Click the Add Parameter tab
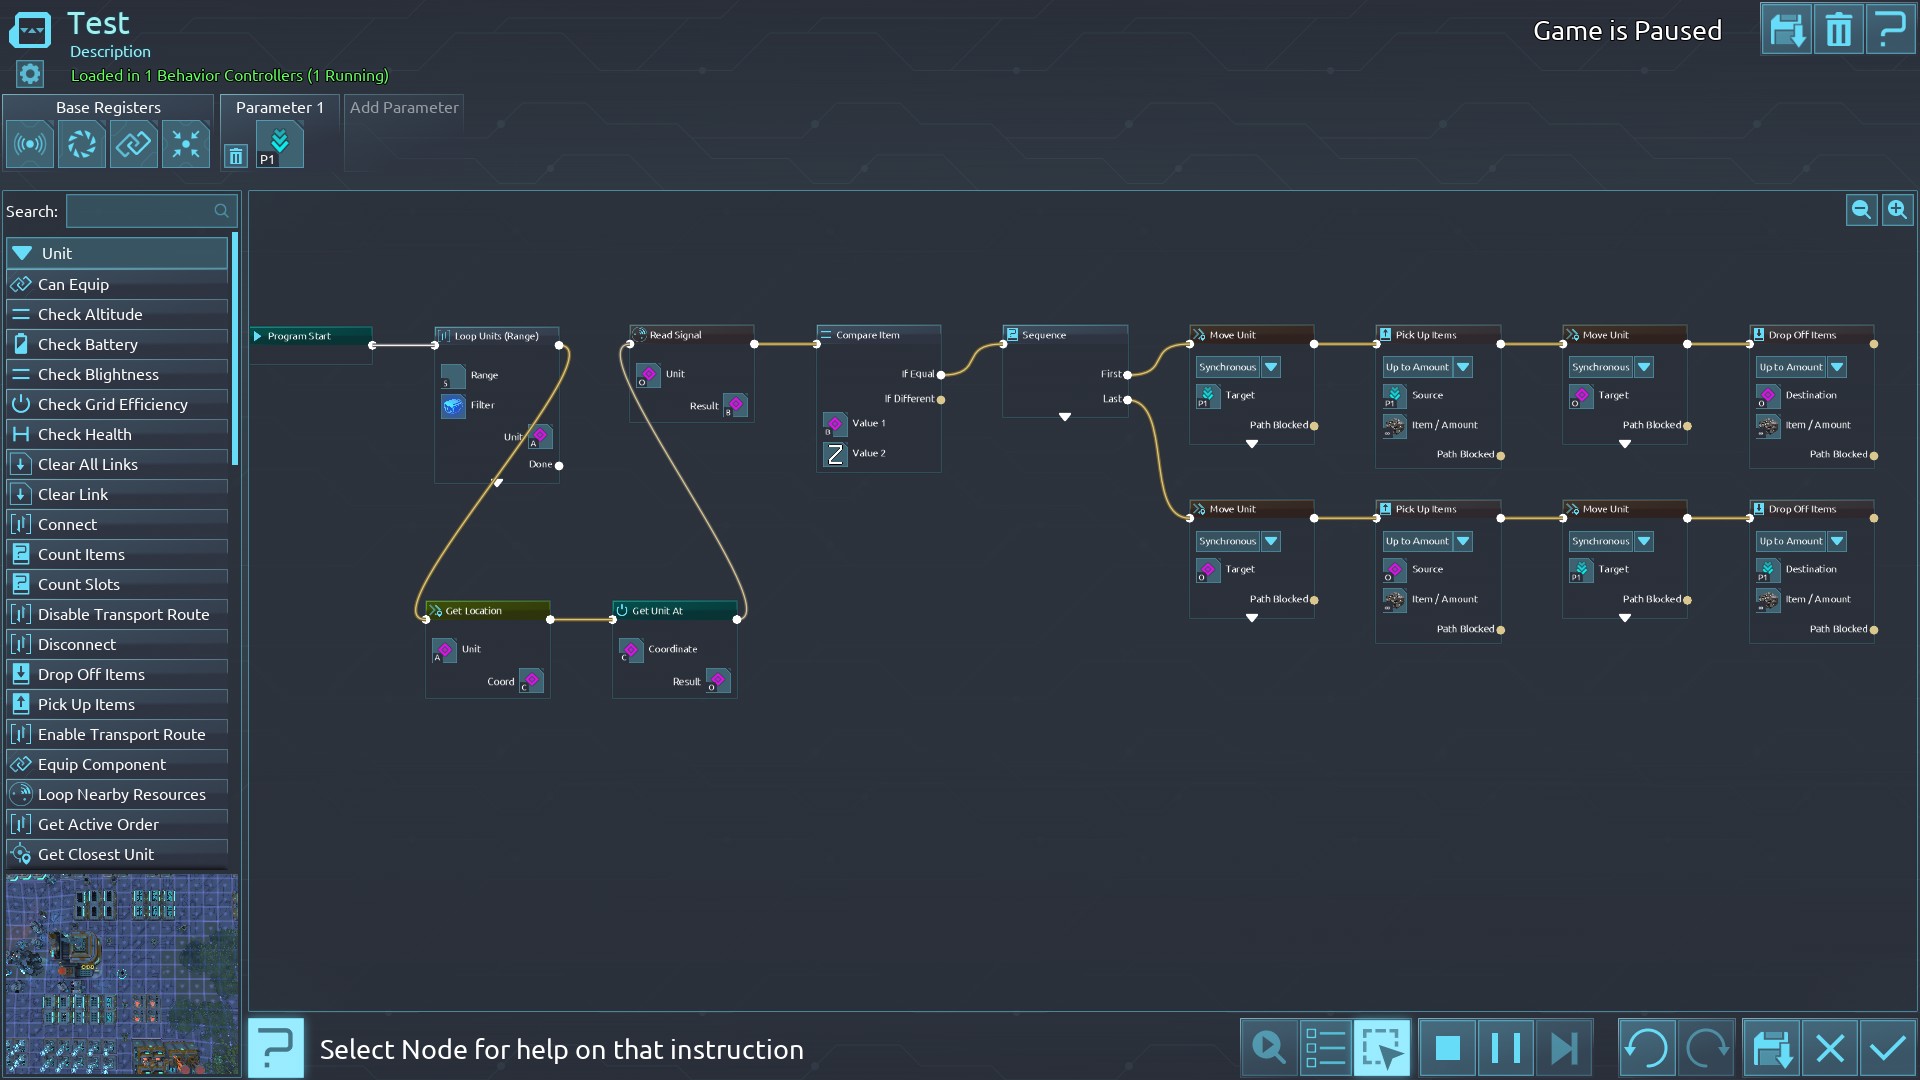This screenshot has width=1920, height=1080. click(x=404, y=108)
